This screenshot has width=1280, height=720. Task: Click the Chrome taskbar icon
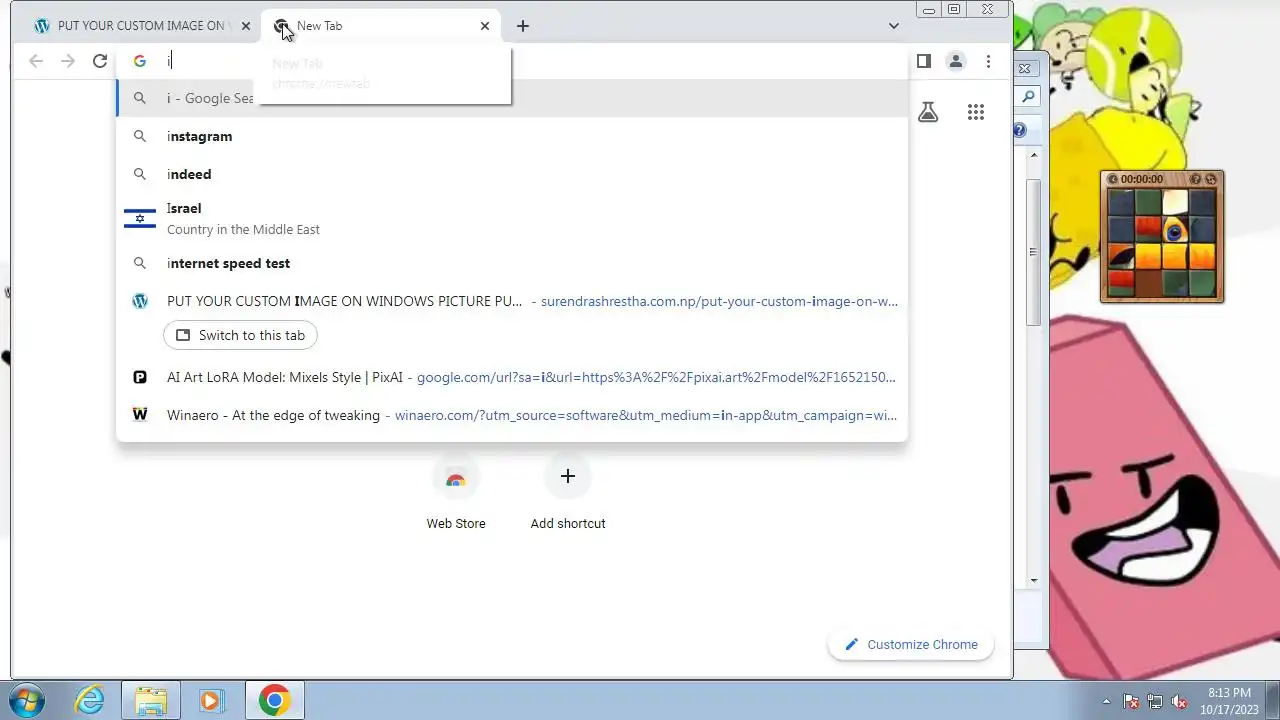pyautogui.click(x=275, y=700)
